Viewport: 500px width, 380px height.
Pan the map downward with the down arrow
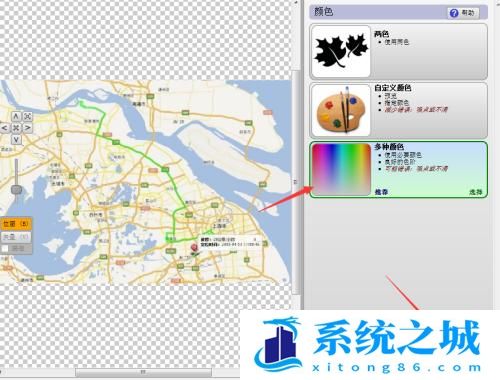pos(16,139)
